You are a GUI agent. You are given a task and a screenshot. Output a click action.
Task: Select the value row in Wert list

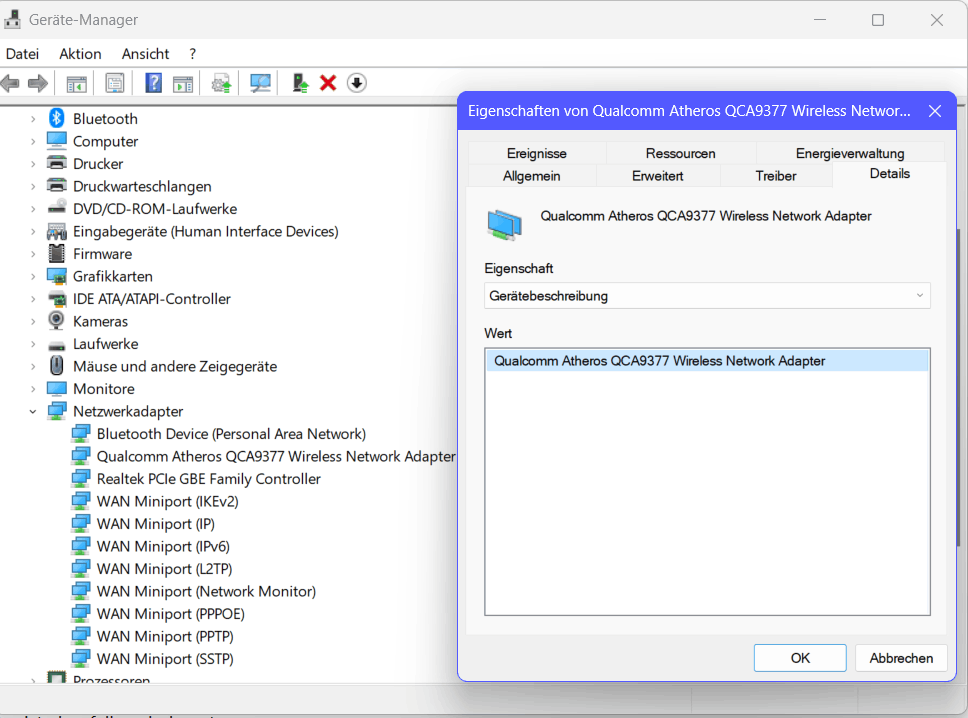pyautogui.click(x=707, y=361)
